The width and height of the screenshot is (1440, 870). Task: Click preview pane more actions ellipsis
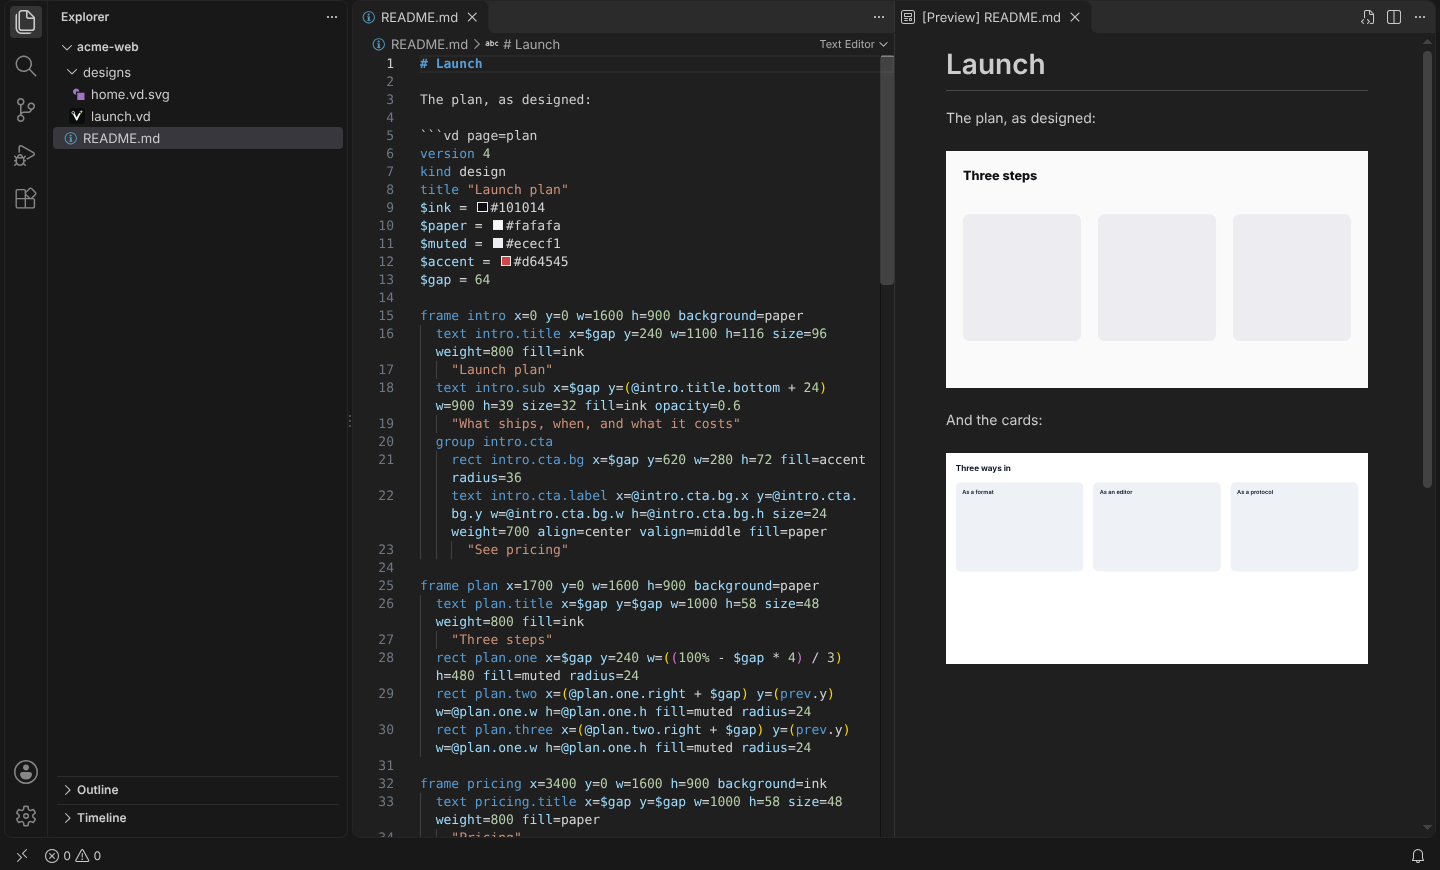click(x=1420, y=17)
